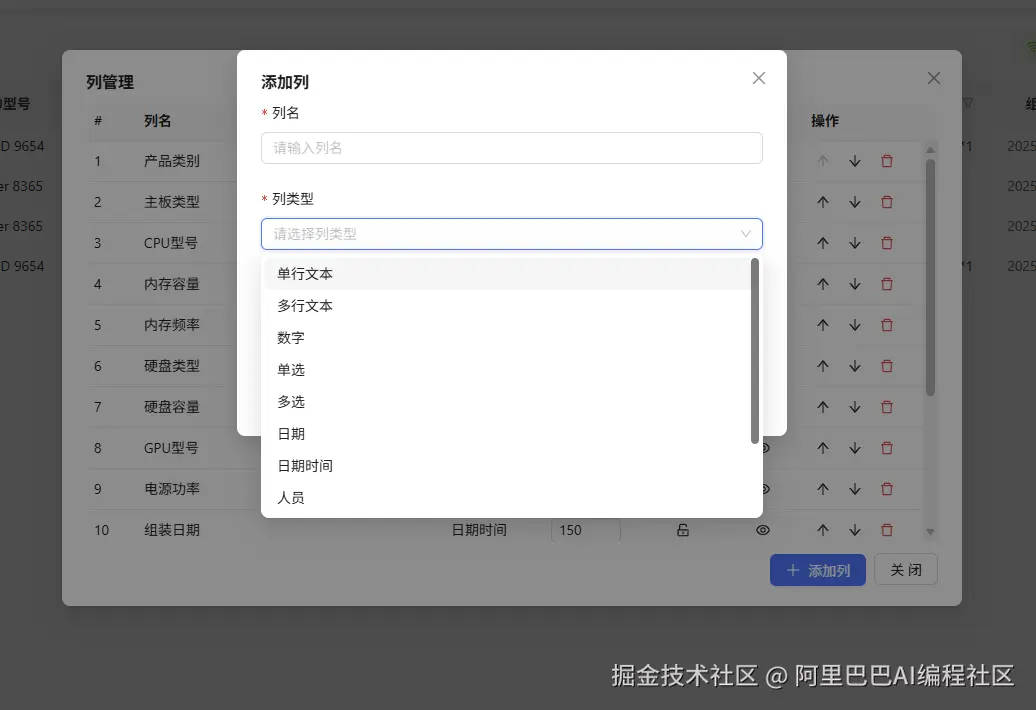Move GPU型号 column down
This screenshot has height=710, width=1036.
854,448
